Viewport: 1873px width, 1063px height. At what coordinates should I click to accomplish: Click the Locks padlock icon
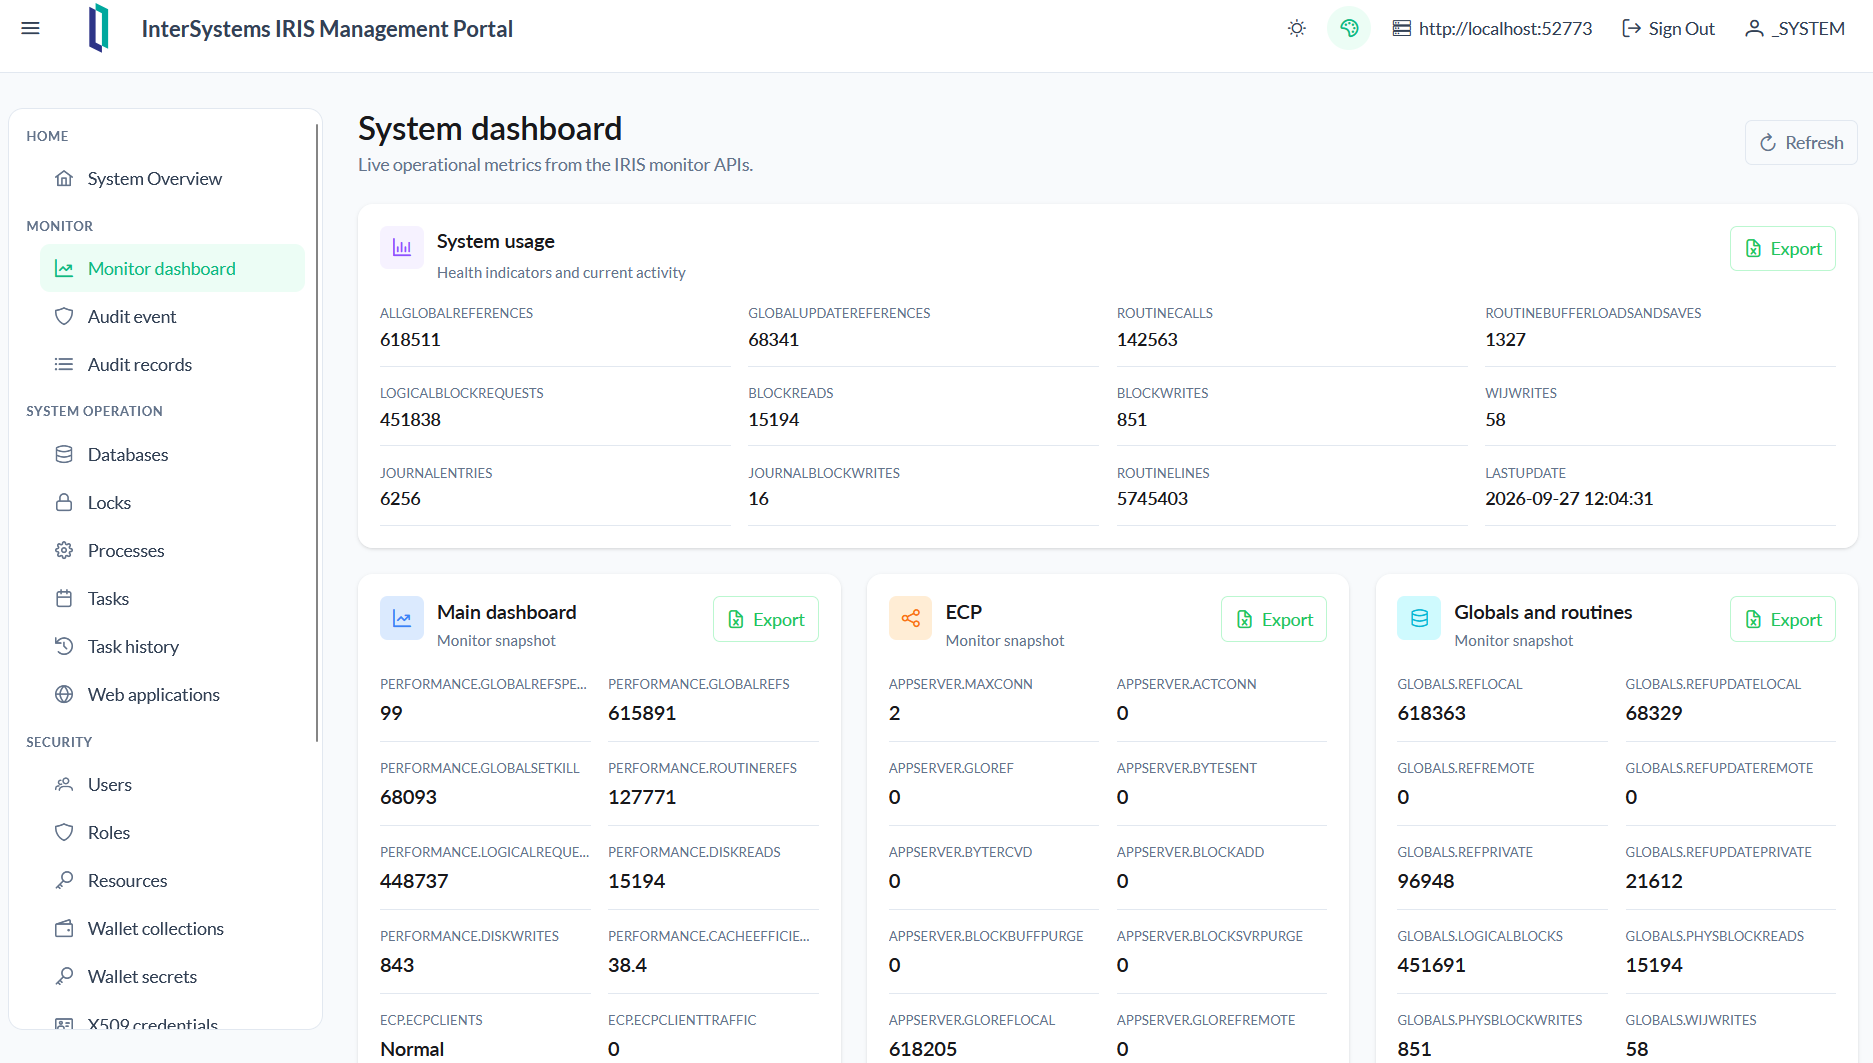[64, 502]
